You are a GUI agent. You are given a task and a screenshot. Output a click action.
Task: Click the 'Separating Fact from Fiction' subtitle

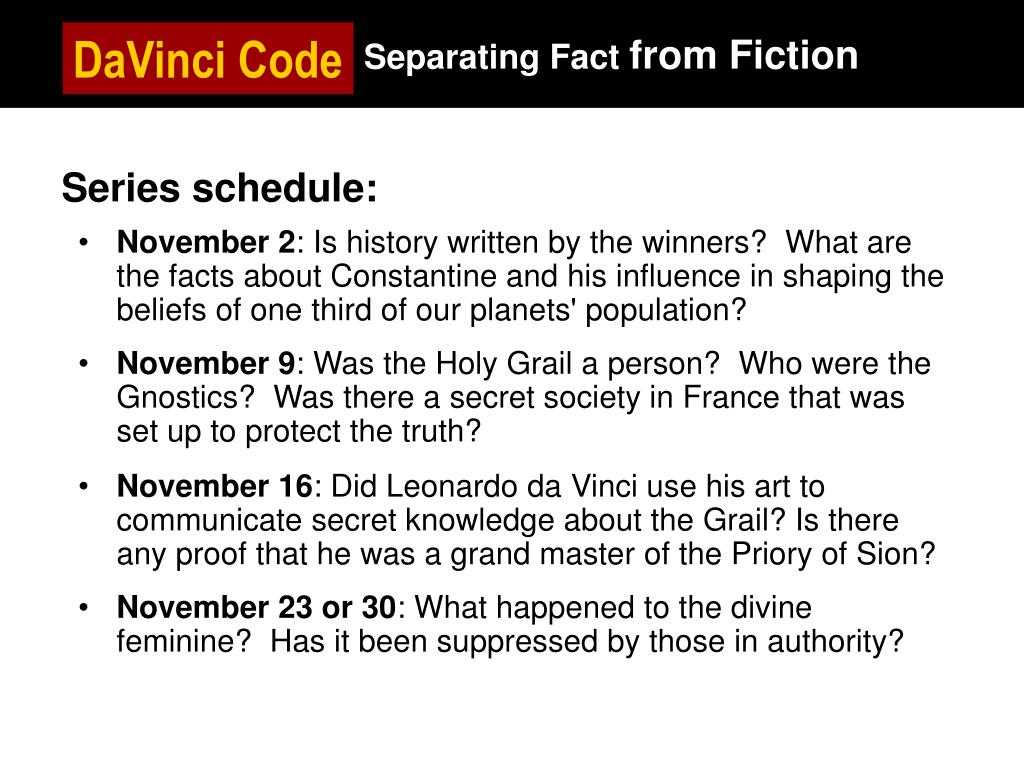point(611,56)
